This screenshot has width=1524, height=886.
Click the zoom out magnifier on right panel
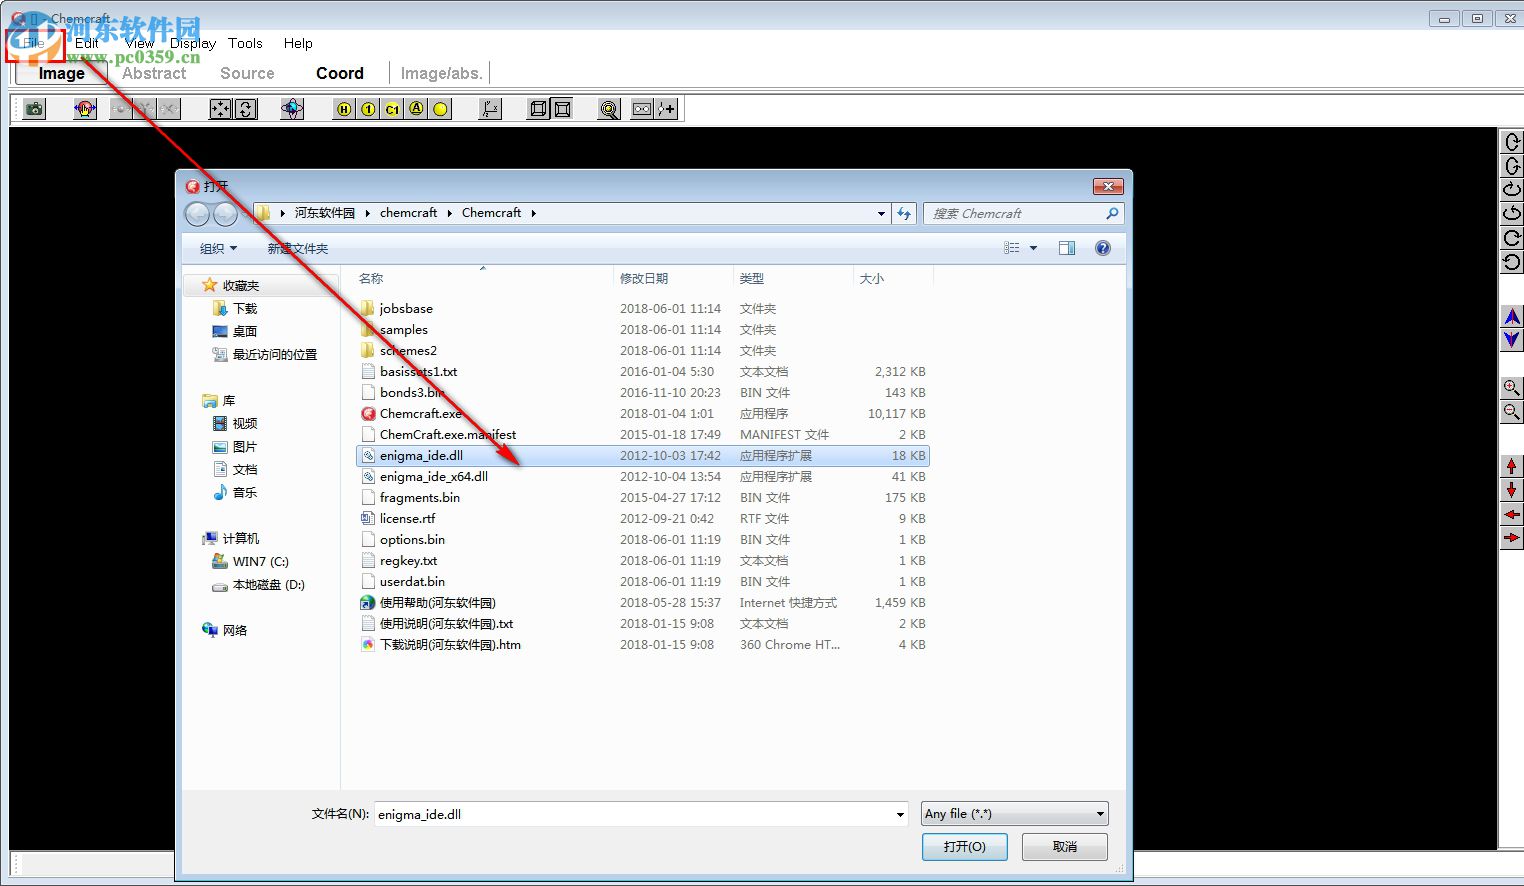(x=1512, y=412)
